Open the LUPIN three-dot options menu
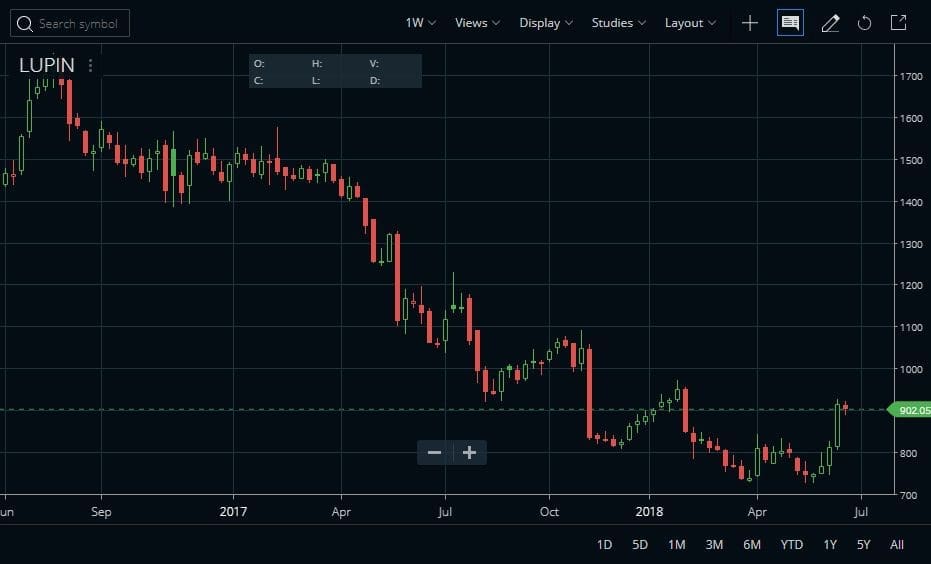Image resolution: width=931 pixels, height=564 pixels. [x=90, y=65]
